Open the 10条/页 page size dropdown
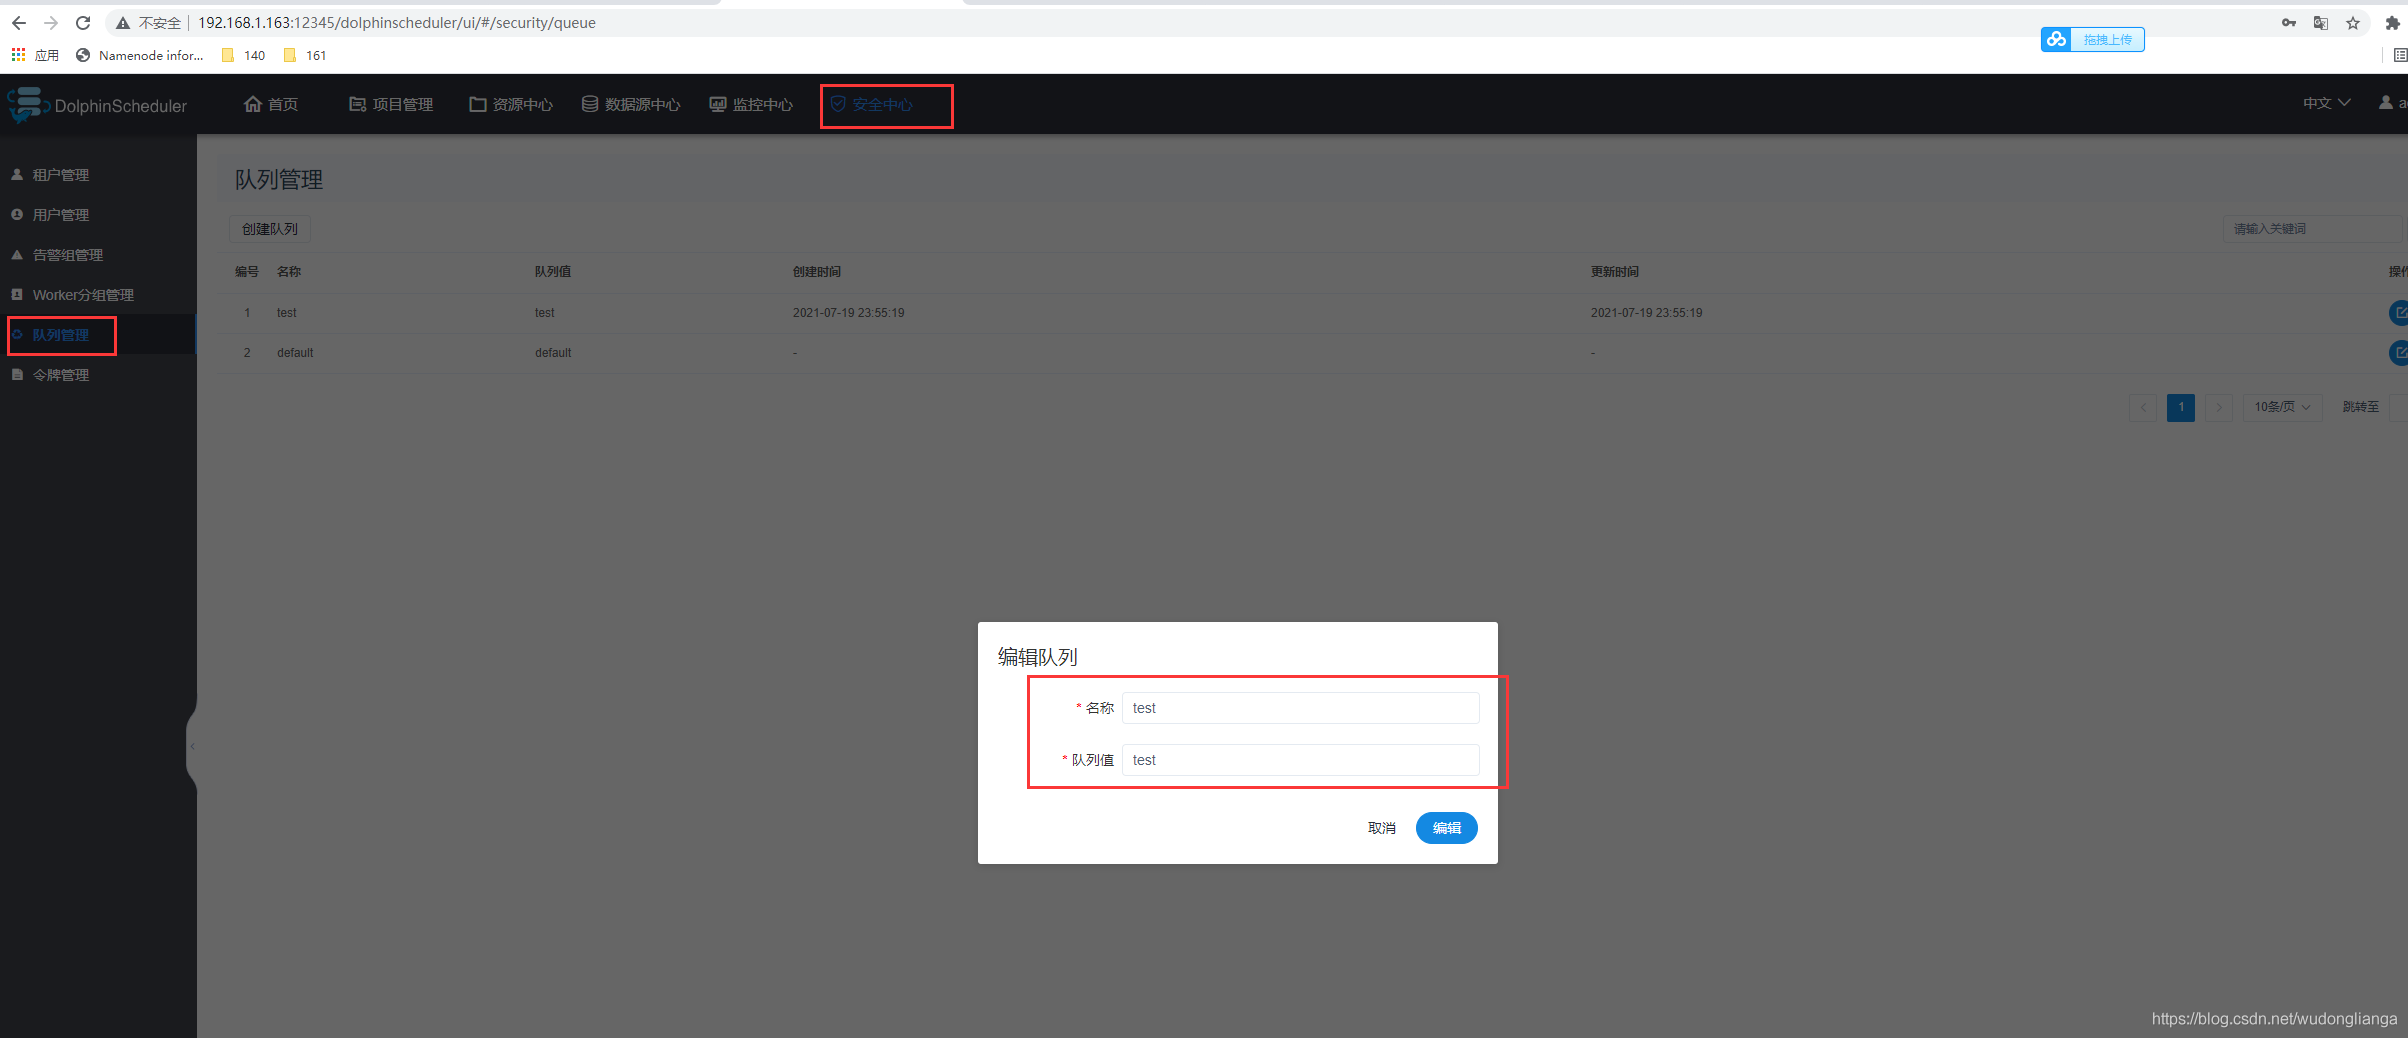 [x=2281, y=407]
